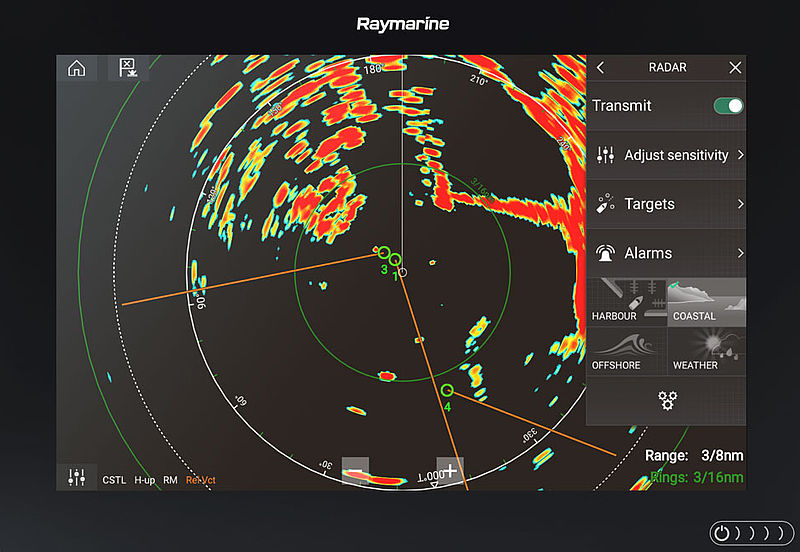Select WEATHER radar mode

(x=706, y=351)
